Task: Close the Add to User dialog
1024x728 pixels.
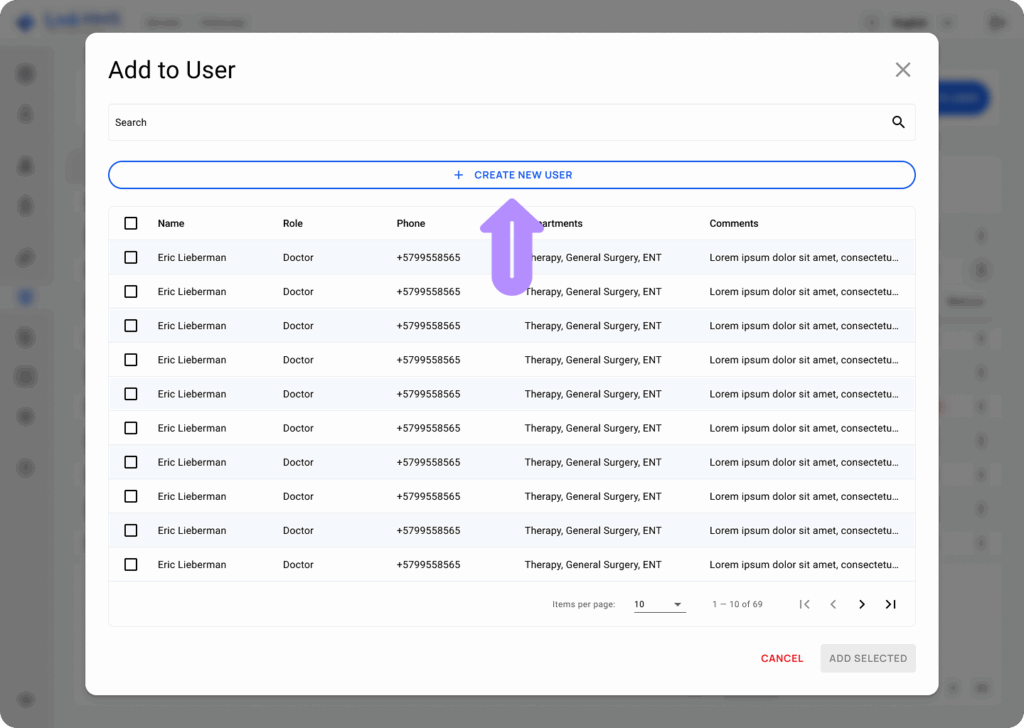Action: coord(902,69)
